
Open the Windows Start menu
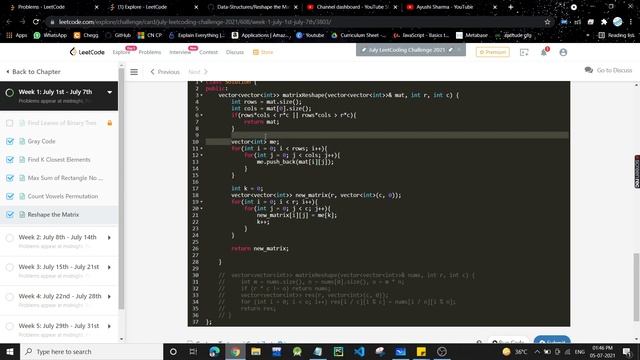pyautogui.click(x=10, y=351)
